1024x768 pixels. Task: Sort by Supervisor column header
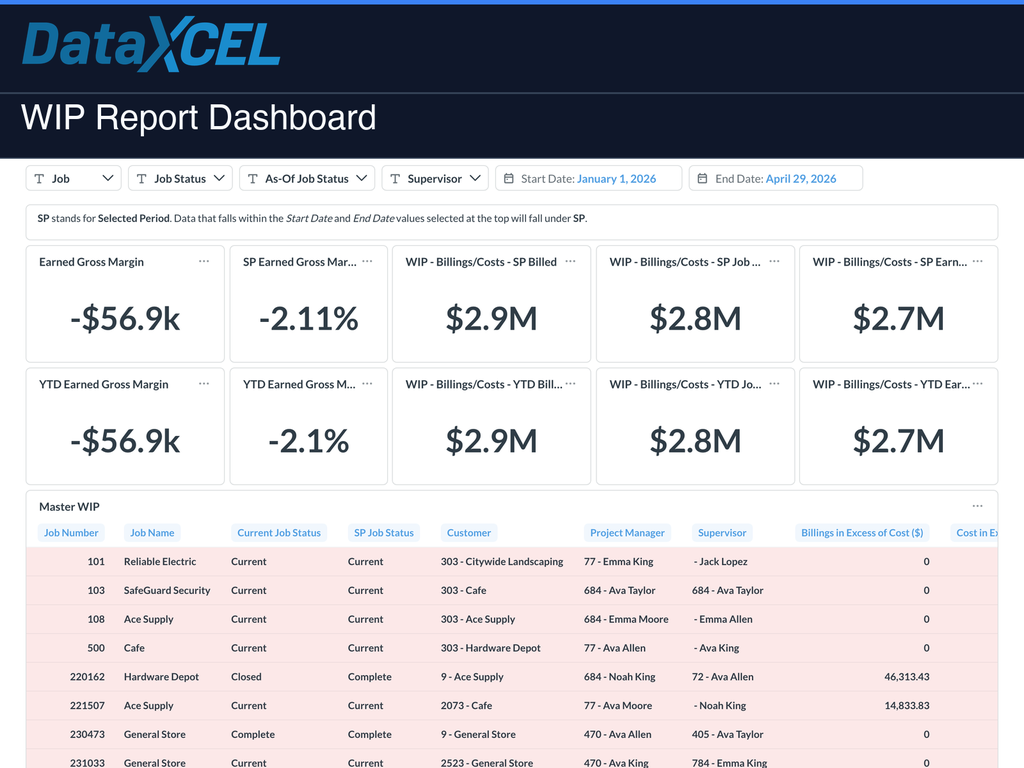pos(722,533)
